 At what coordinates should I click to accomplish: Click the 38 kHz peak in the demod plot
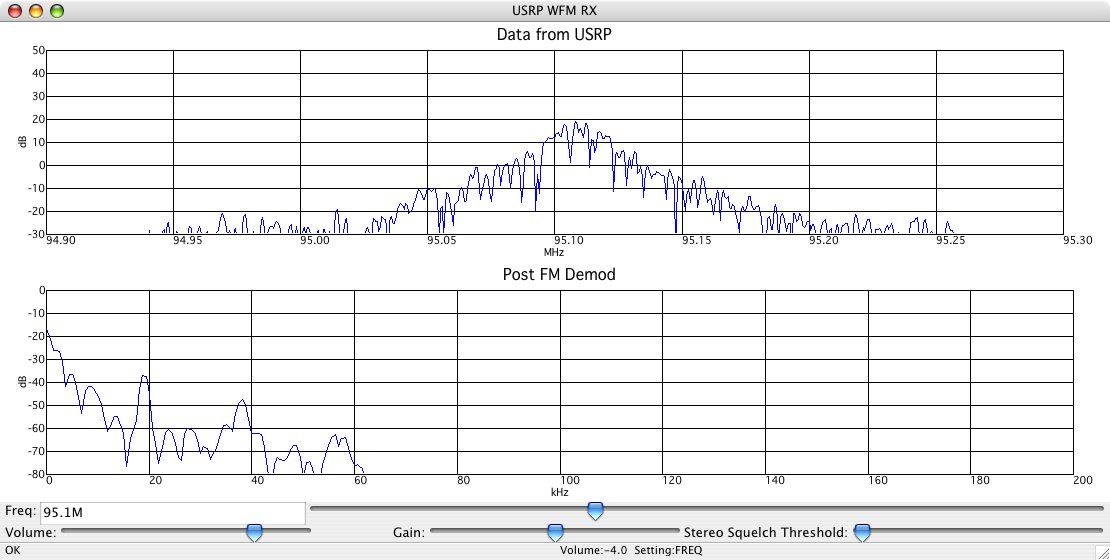coord(242,402)
